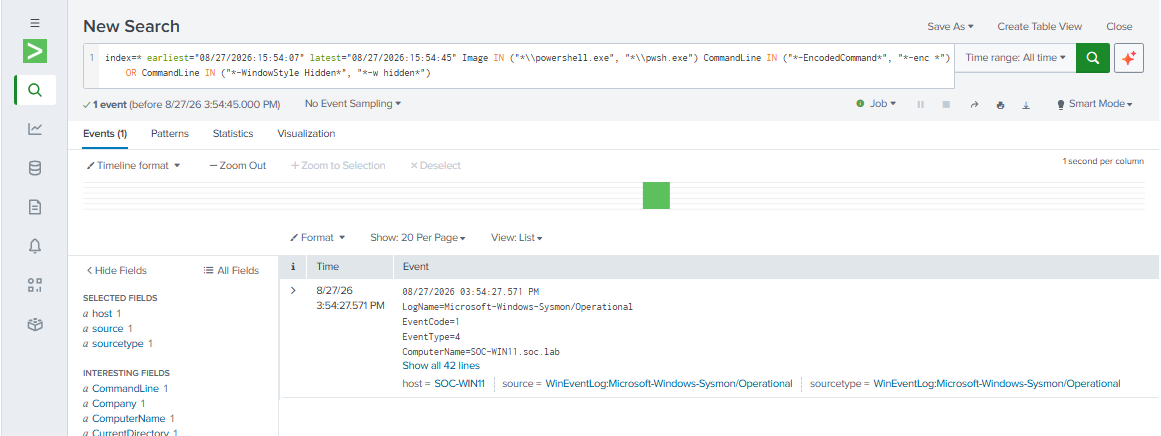
Task: Stop the search job
Action: pos(946,104)
